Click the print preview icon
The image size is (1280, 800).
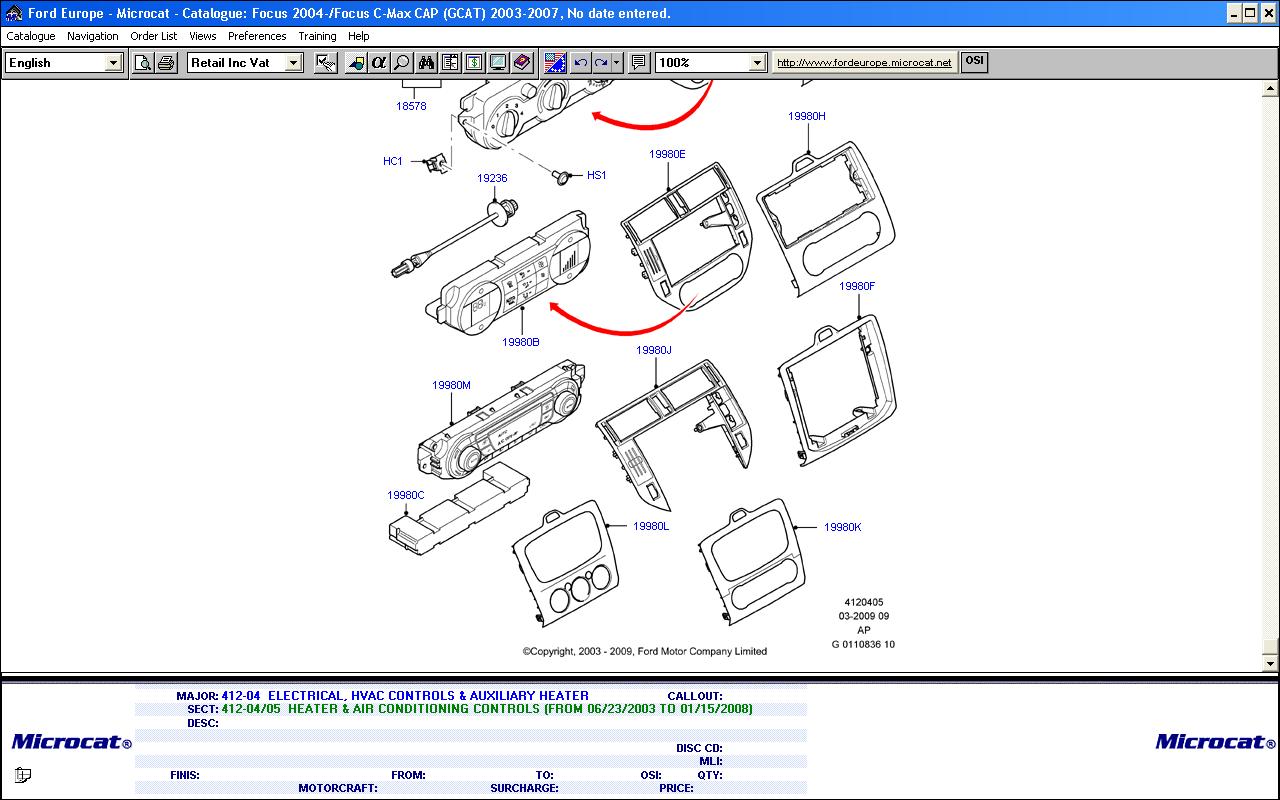click(143, 63)
